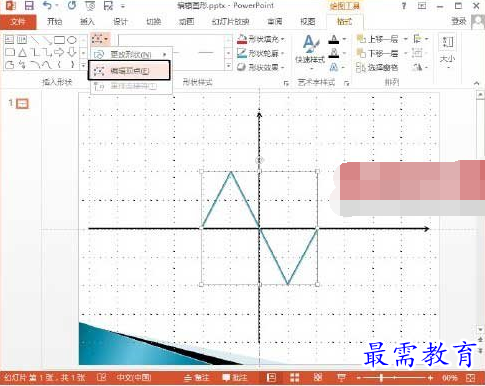
Task: Customize the quick access toolbar dropdown
Action: coord(123,6)
